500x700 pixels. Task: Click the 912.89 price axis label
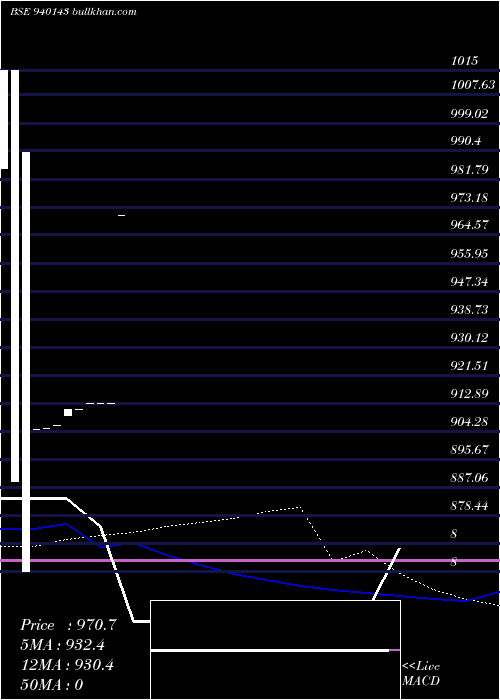[x=469, y=394]
